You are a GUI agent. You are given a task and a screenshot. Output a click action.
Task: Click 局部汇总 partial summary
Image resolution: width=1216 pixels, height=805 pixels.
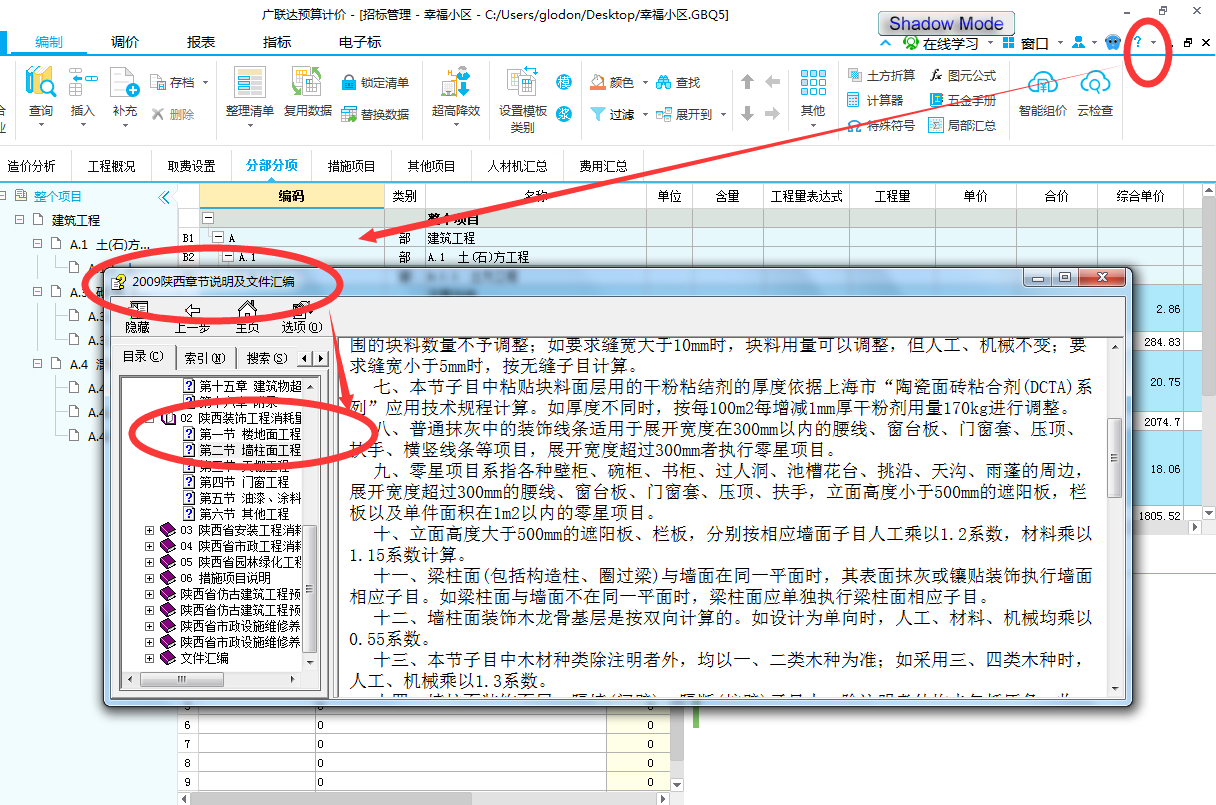[963, 126]
